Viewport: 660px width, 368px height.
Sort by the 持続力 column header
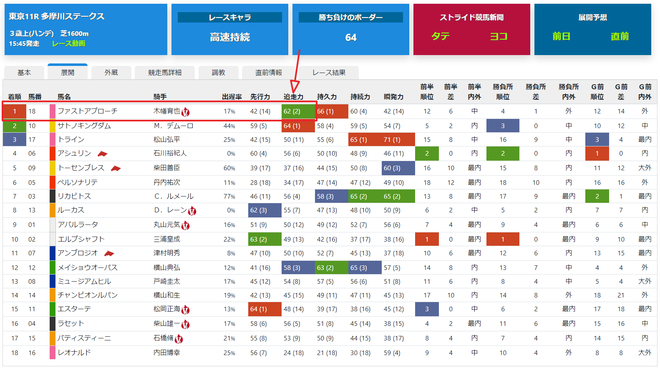point(360,97)
